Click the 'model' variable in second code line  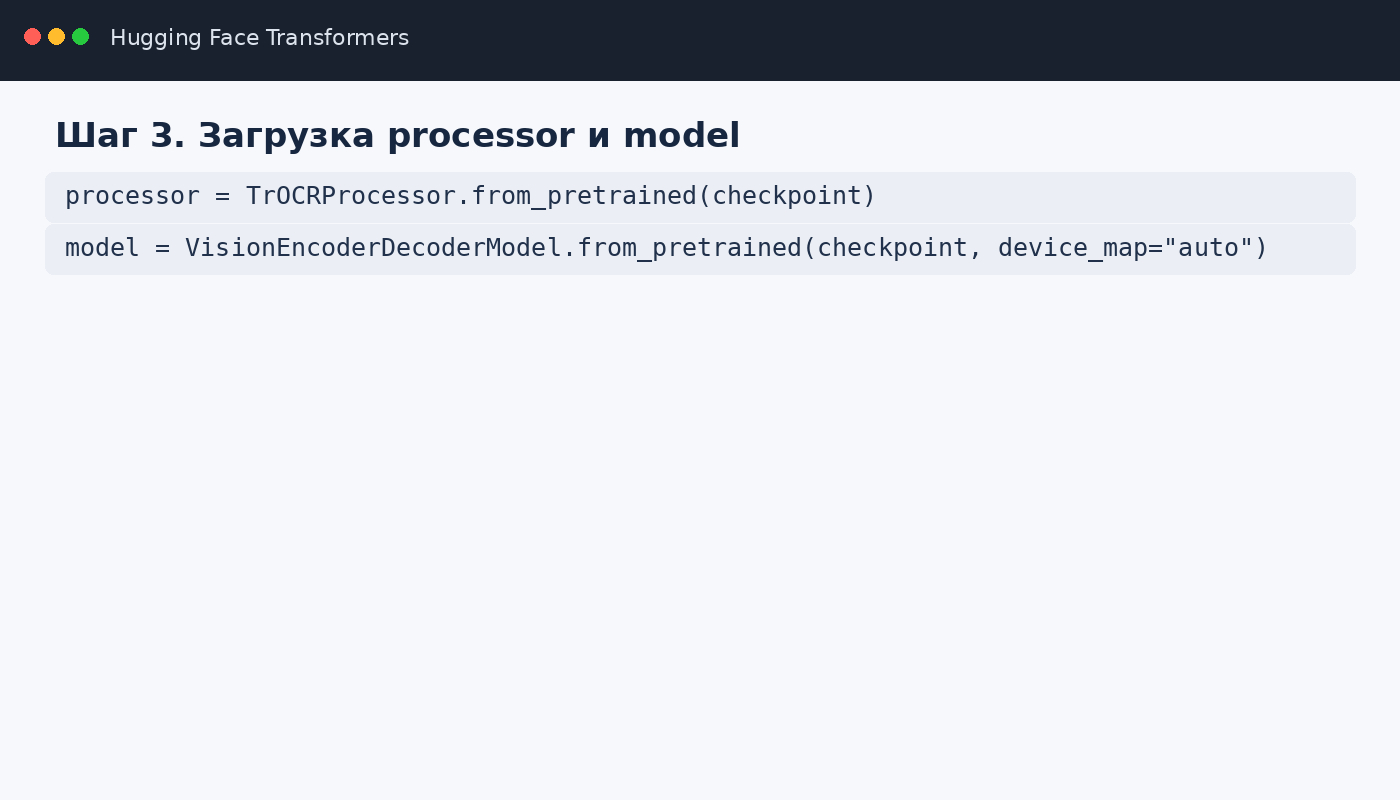(x=102, y=248)
